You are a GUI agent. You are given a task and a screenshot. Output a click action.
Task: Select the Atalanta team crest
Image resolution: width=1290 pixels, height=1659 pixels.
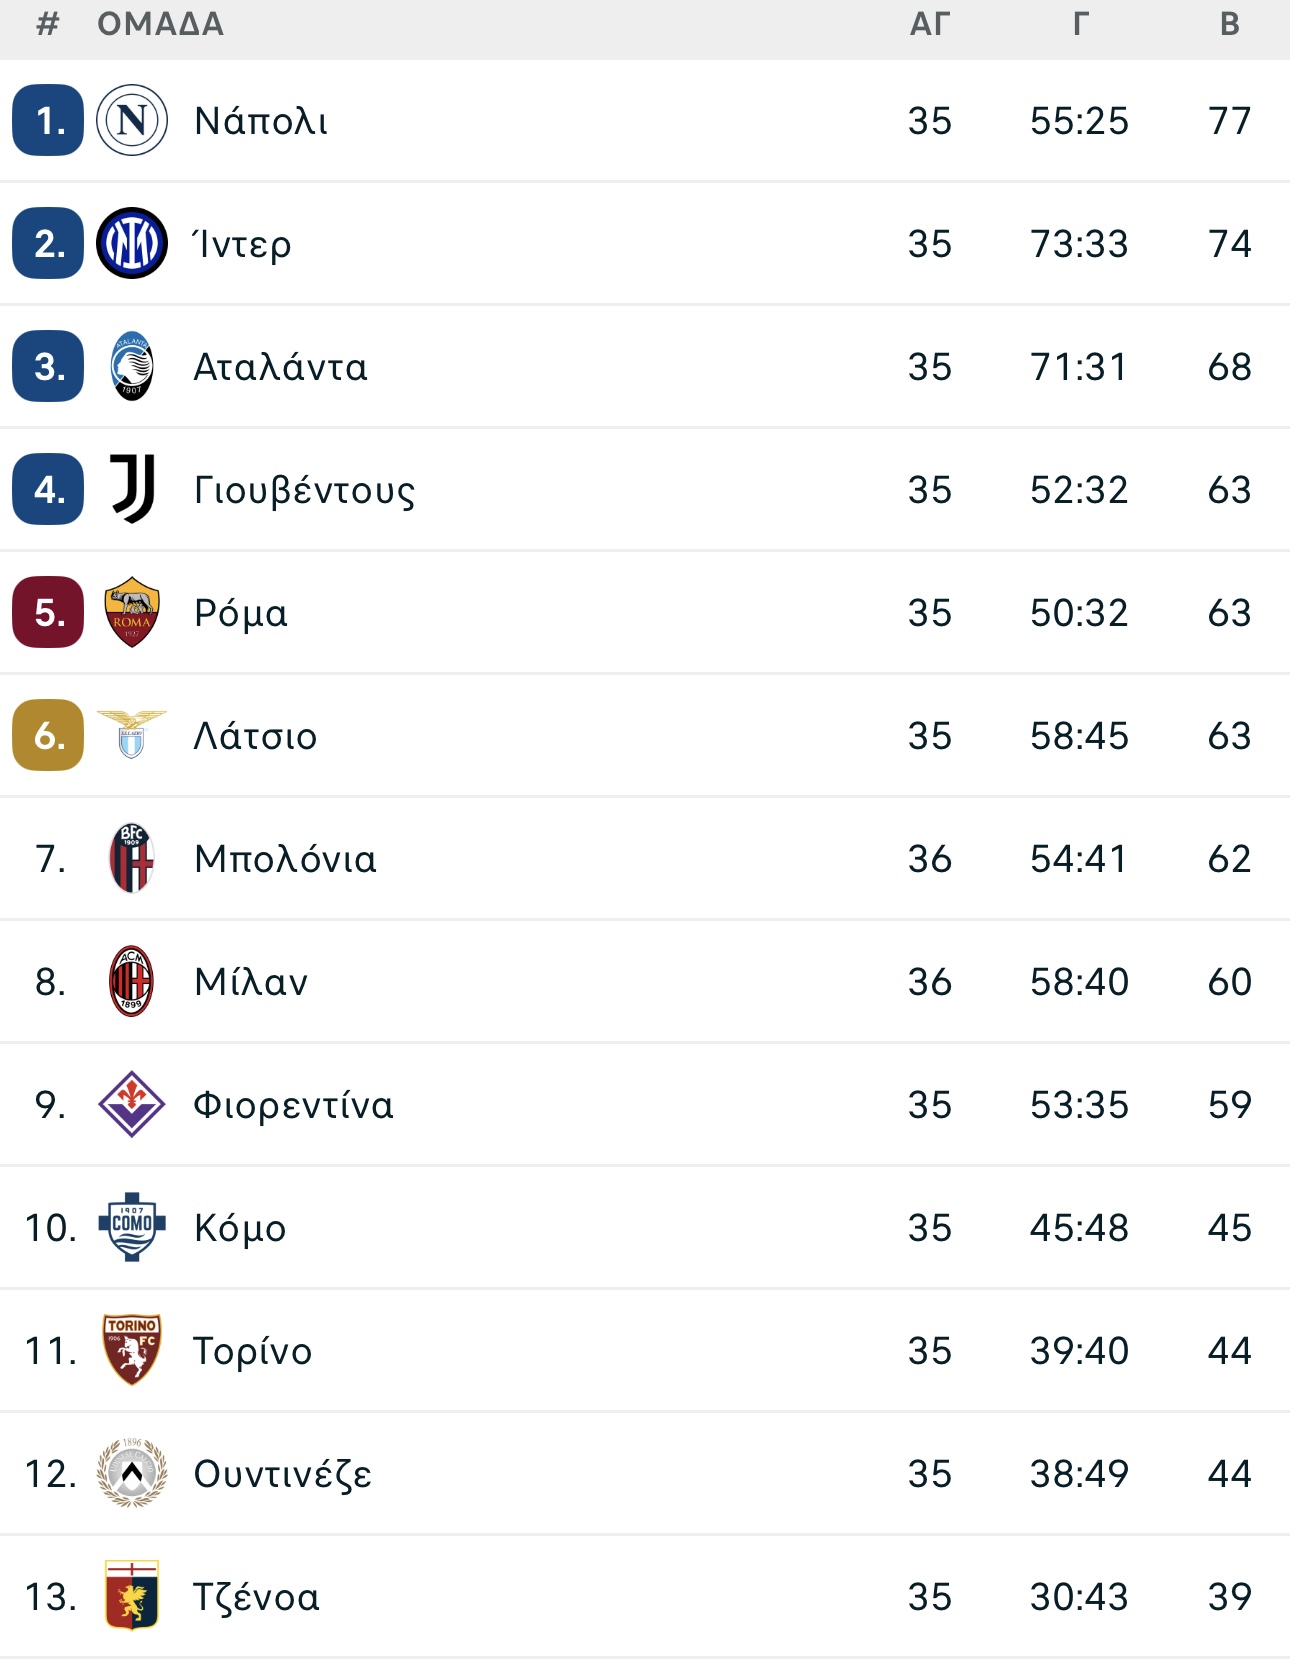point(132,367)
